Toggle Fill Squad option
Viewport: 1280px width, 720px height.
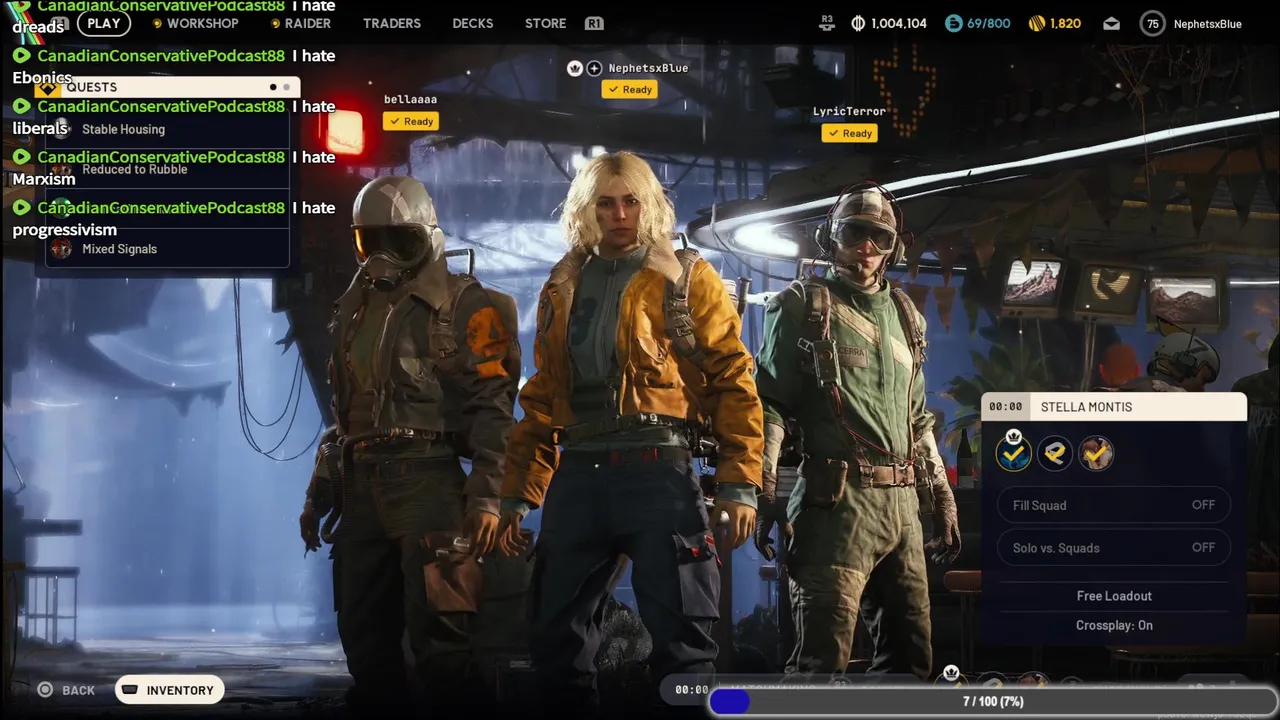(1114, 505)
